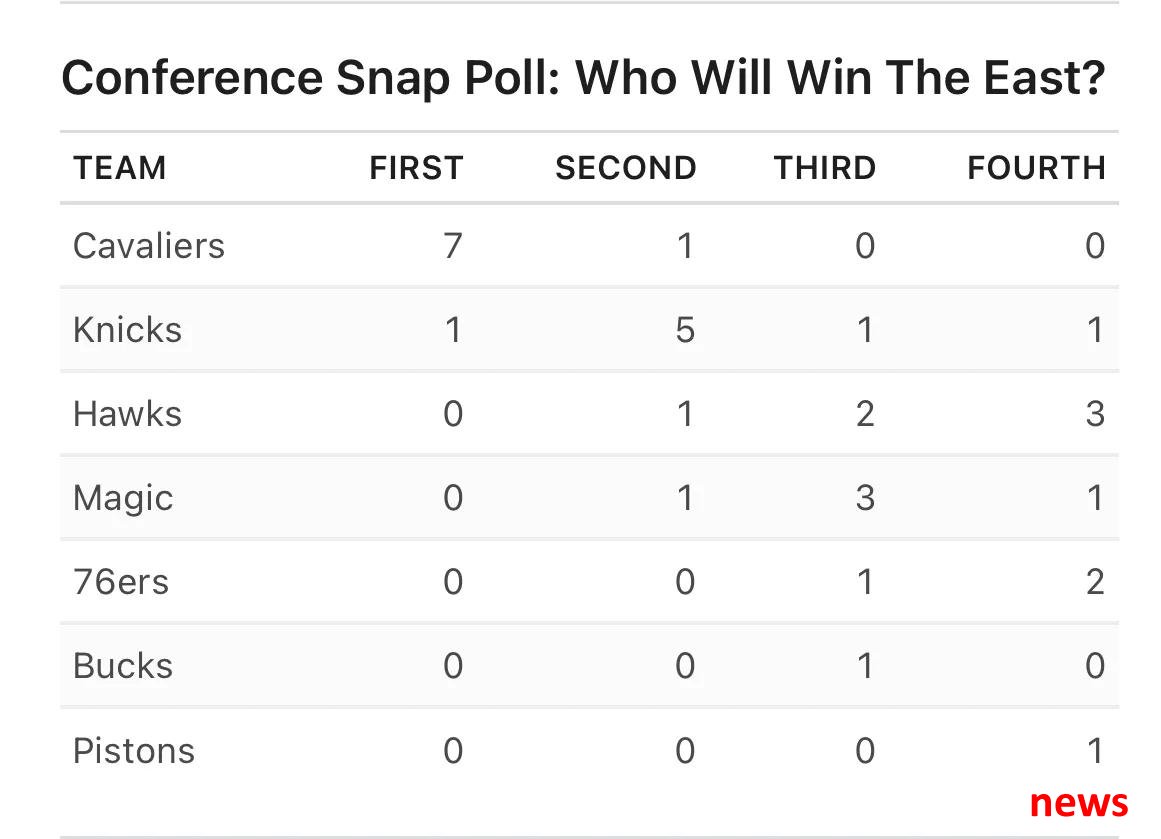Select the Hawks team name

point(127,413)
